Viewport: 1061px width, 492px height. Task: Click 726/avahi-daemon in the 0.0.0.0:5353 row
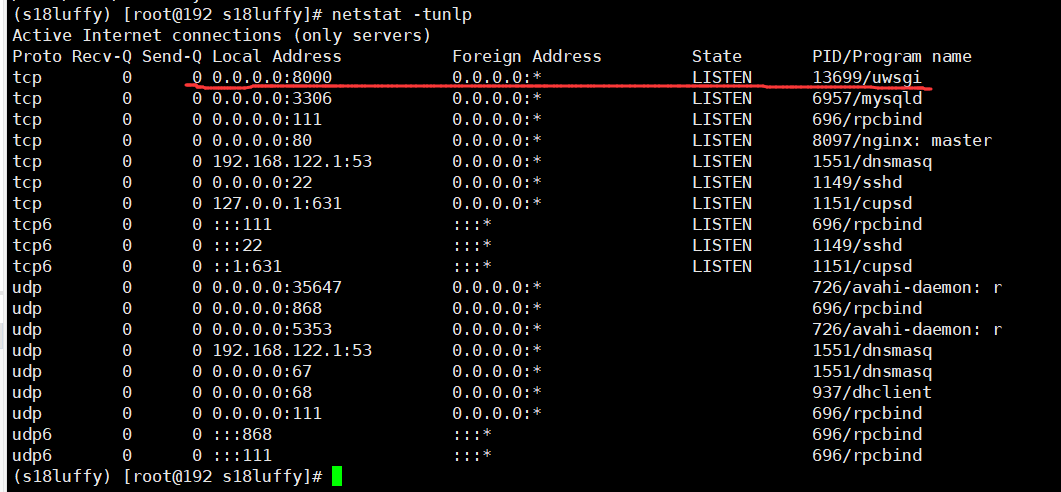tap(907, 329)
